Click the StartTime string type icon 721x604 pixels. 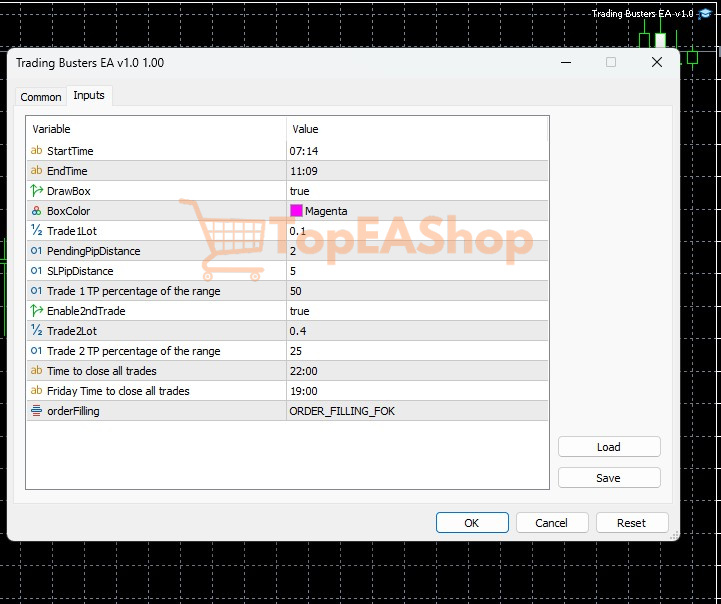point(37,151)
